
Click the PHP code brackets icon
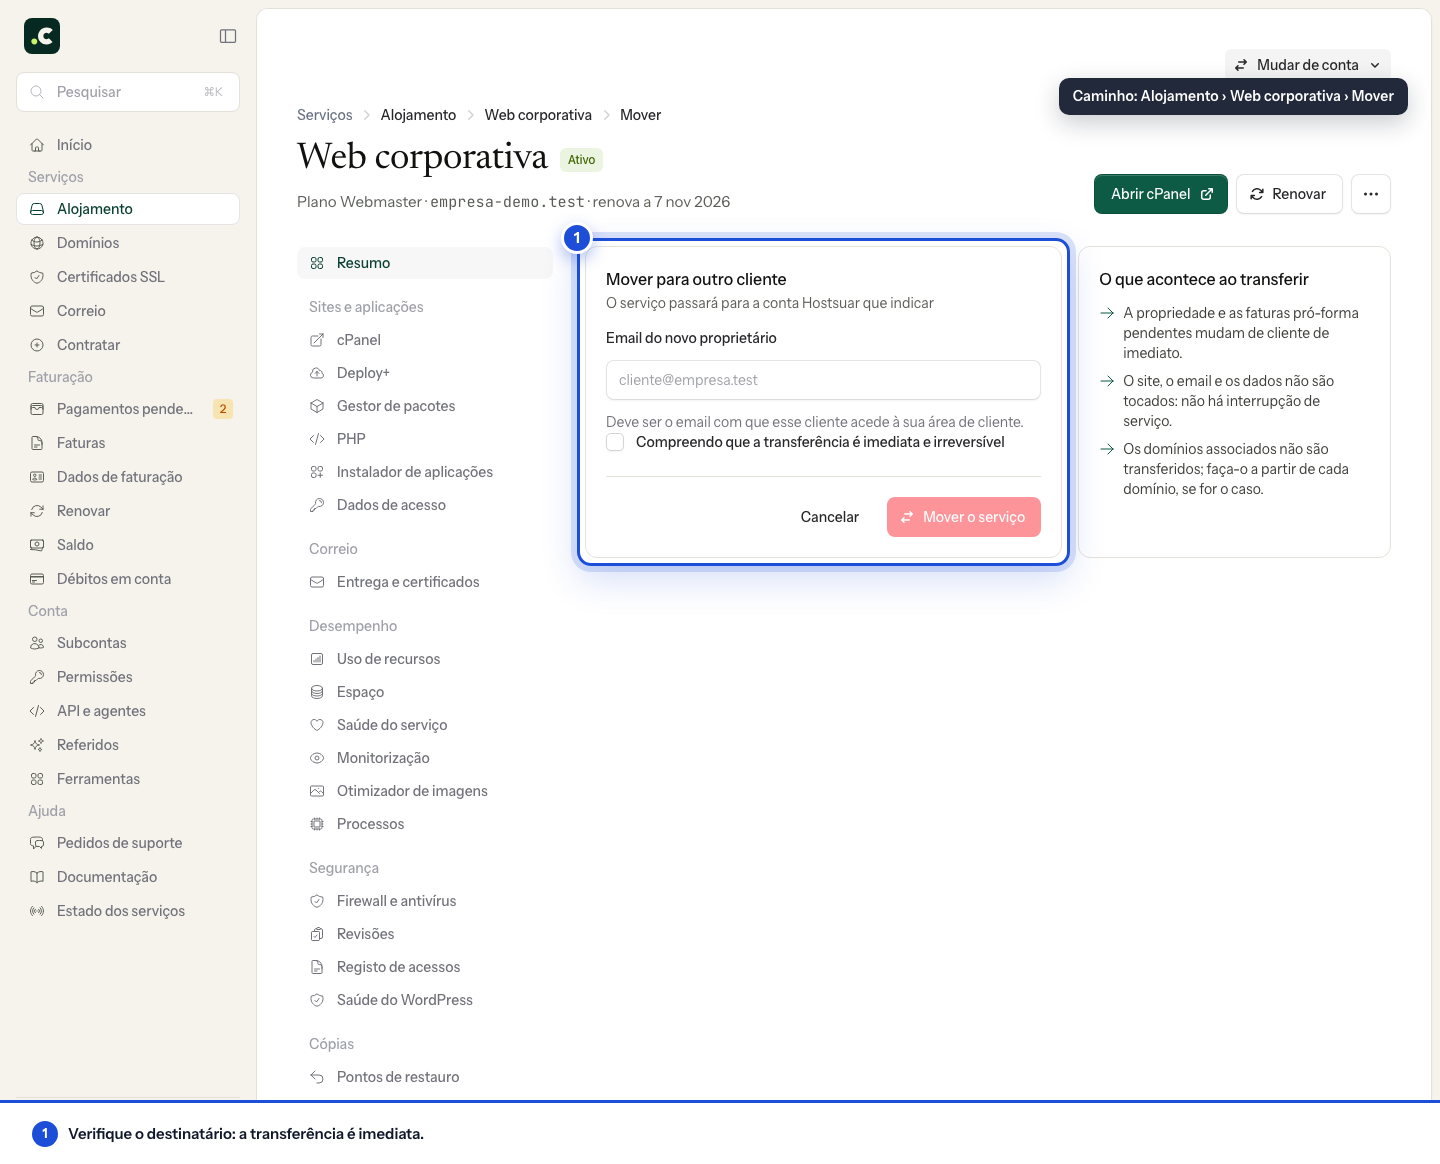[x=317, y=439]
